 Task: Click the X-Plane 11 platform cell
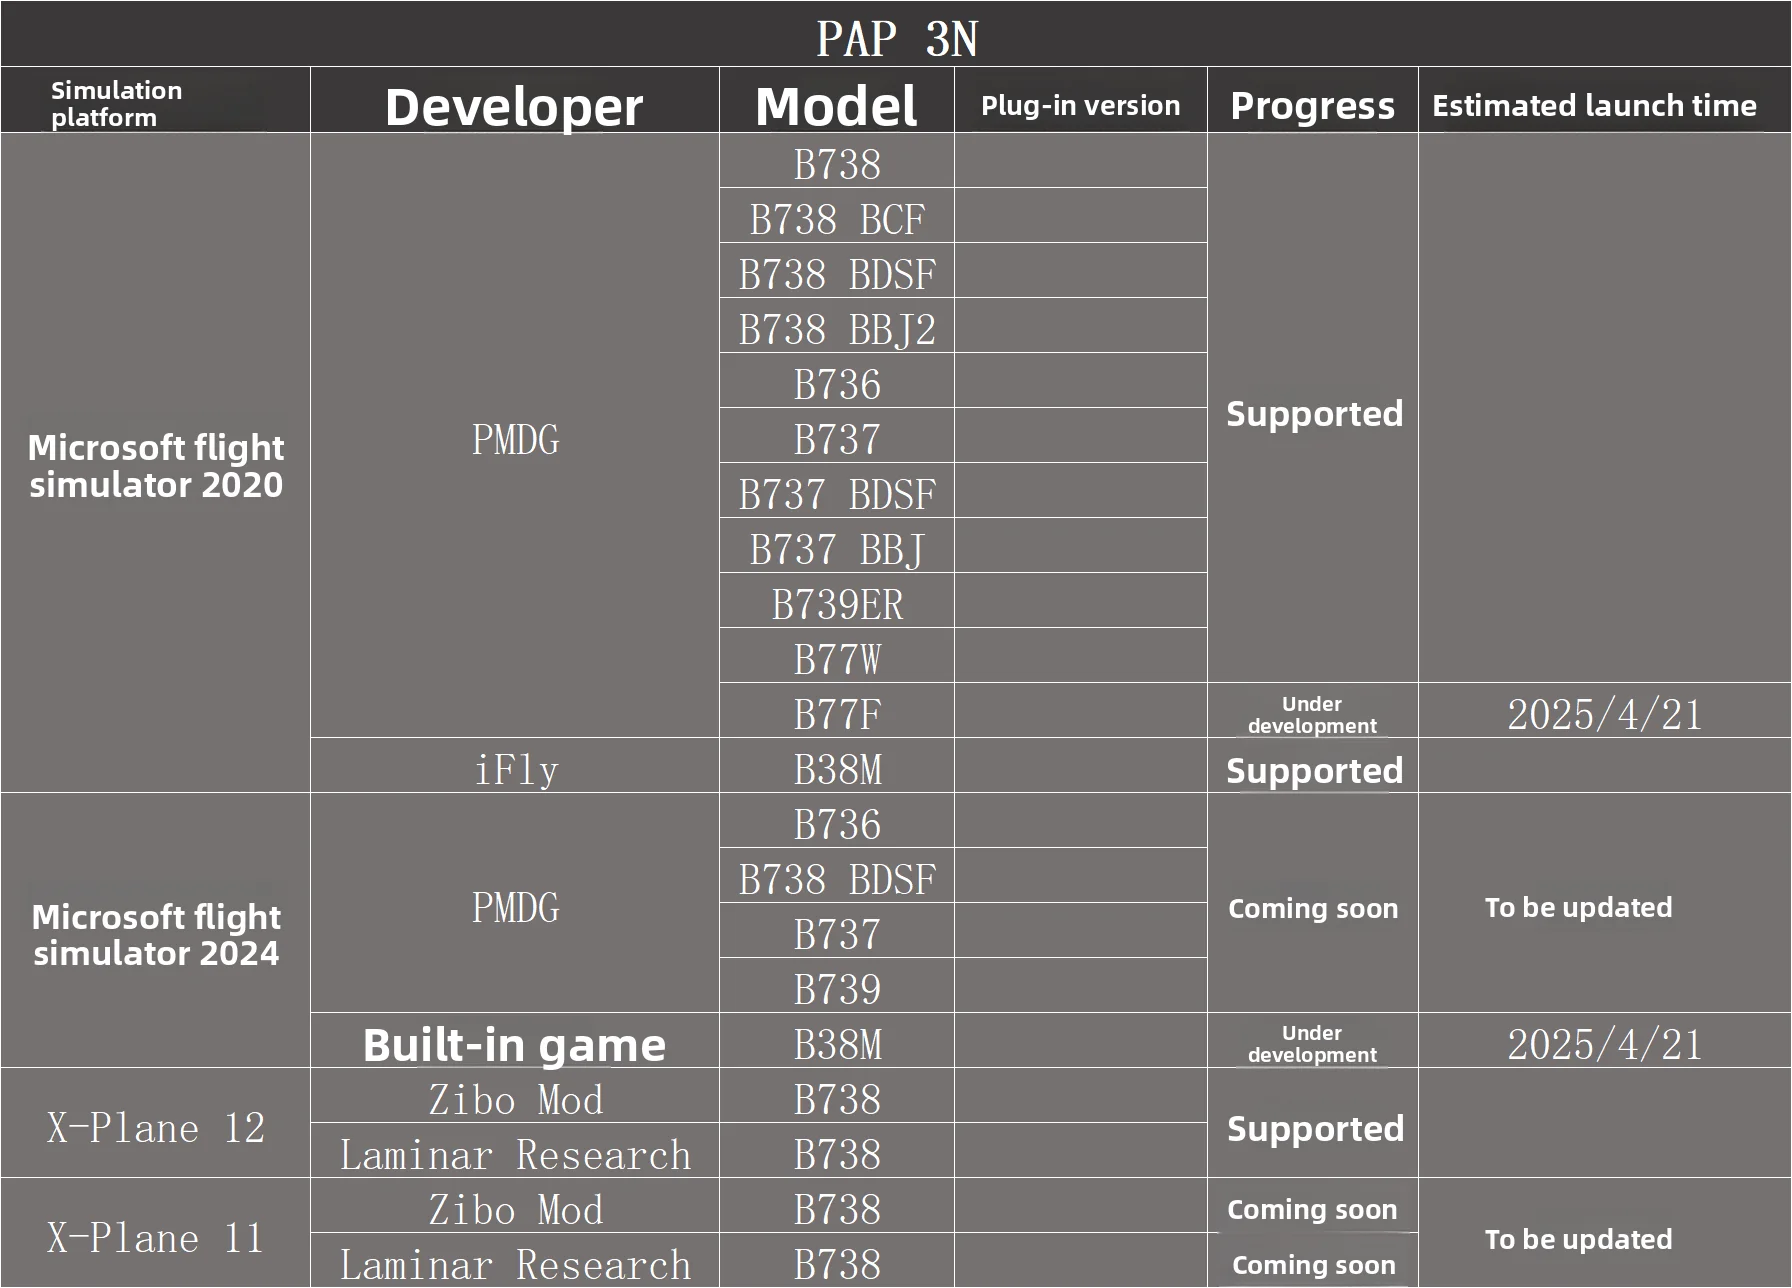pos(156,1238)
